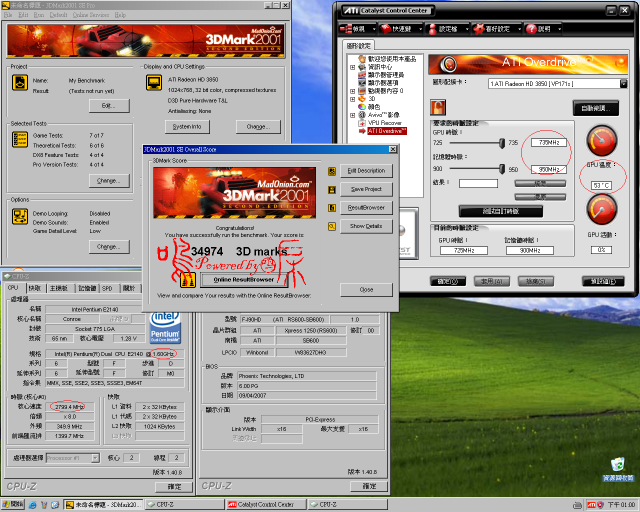Select VPU Recover in the Catalyst tree
The image size is (640, 512).
click(380, 122)
